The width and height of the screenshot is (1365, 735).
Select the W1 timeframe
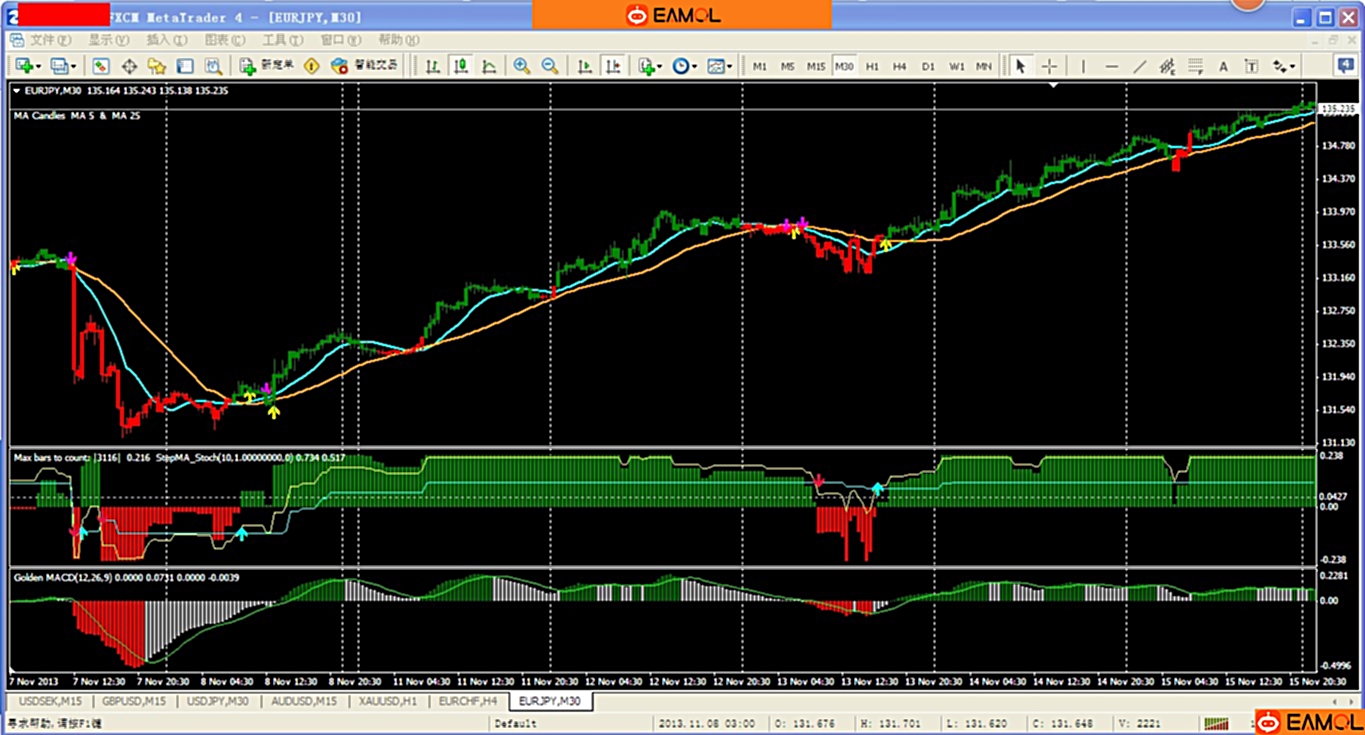tap(957, 66)
